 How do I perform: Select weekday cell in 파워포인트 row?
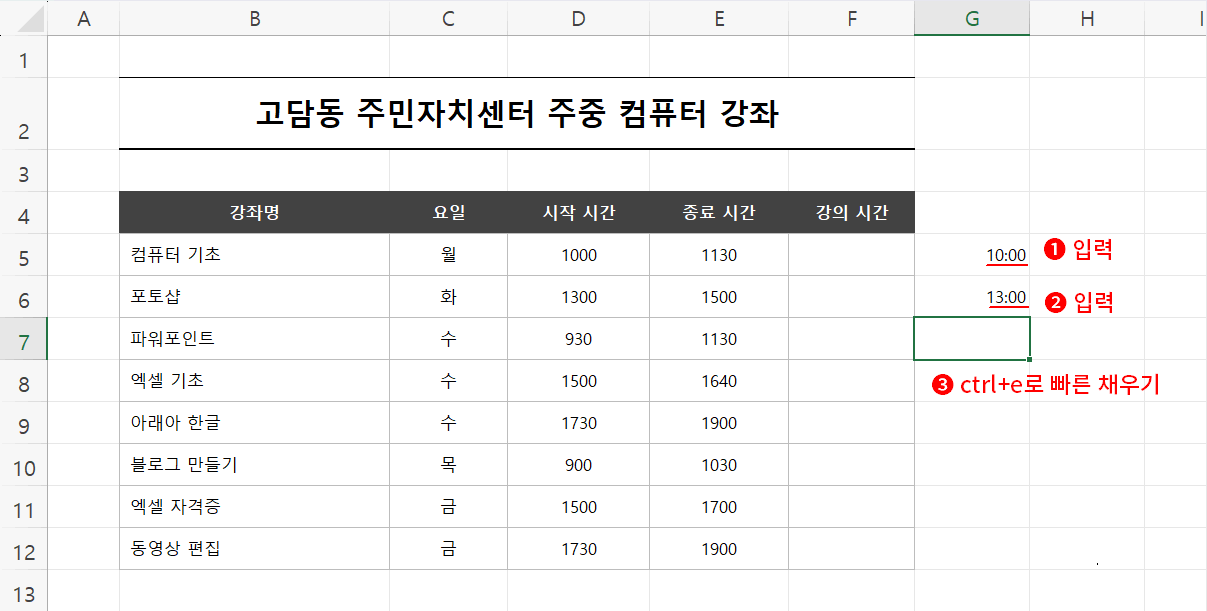[448, 339]
